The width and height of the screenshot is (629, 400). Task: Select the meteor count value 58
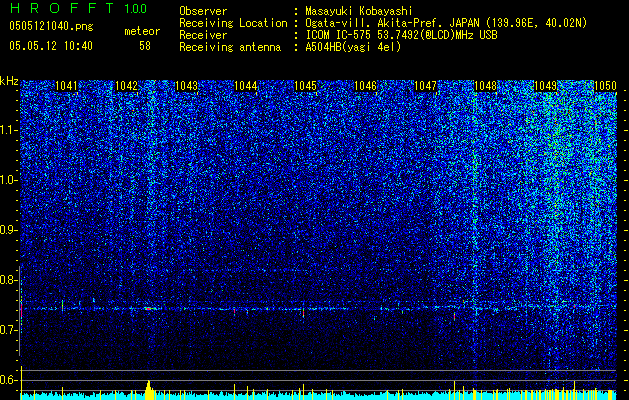[x=145, y=46]
